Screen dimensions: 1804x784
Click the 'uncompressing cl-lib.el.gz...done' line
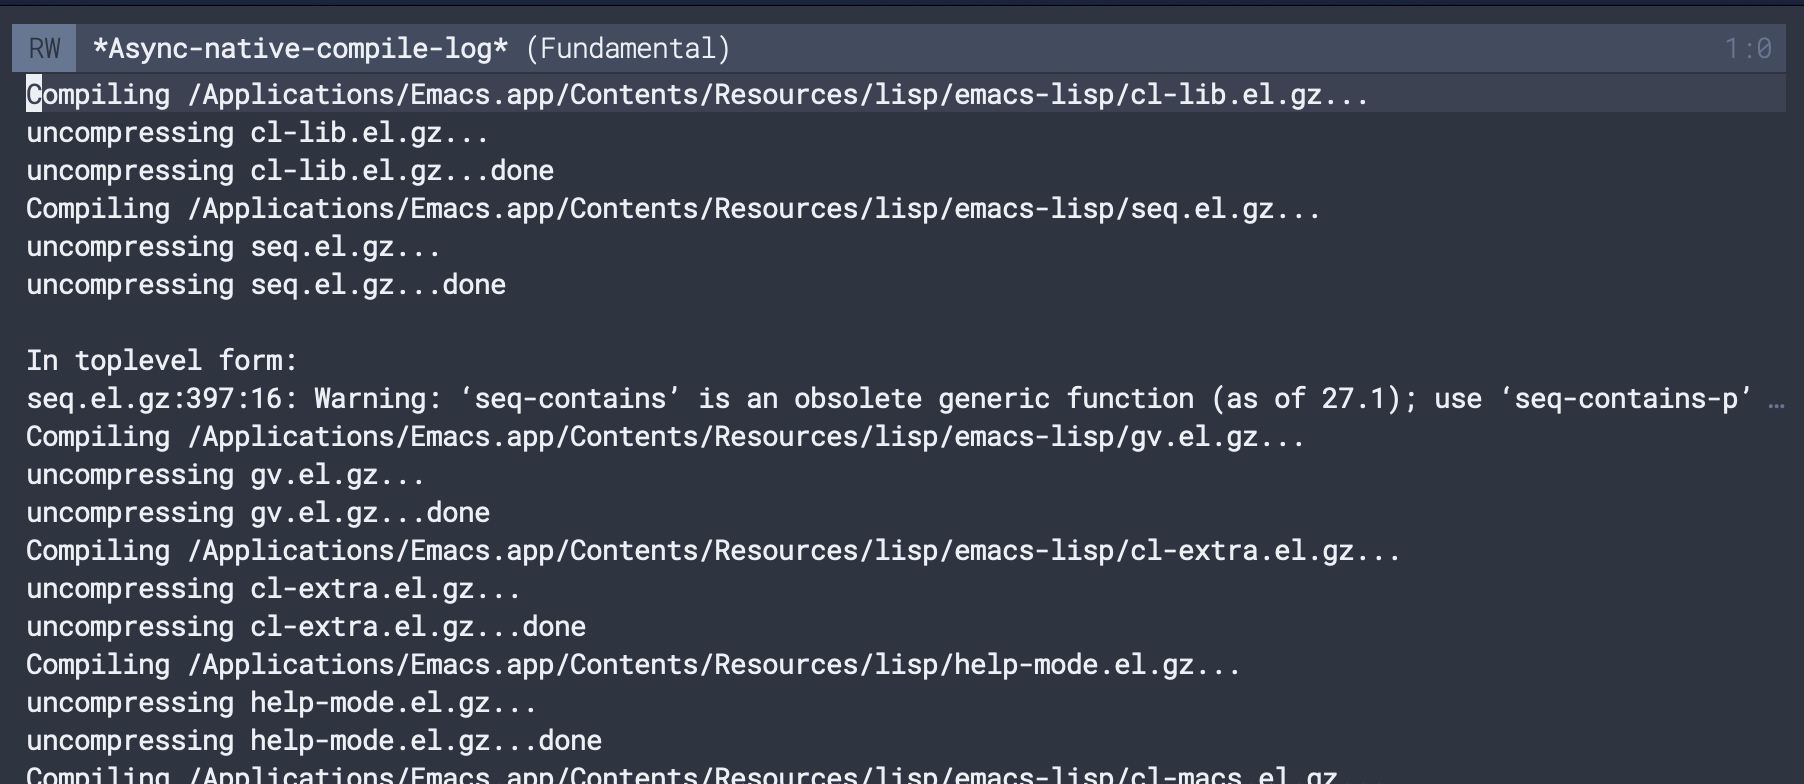point(290,171)
